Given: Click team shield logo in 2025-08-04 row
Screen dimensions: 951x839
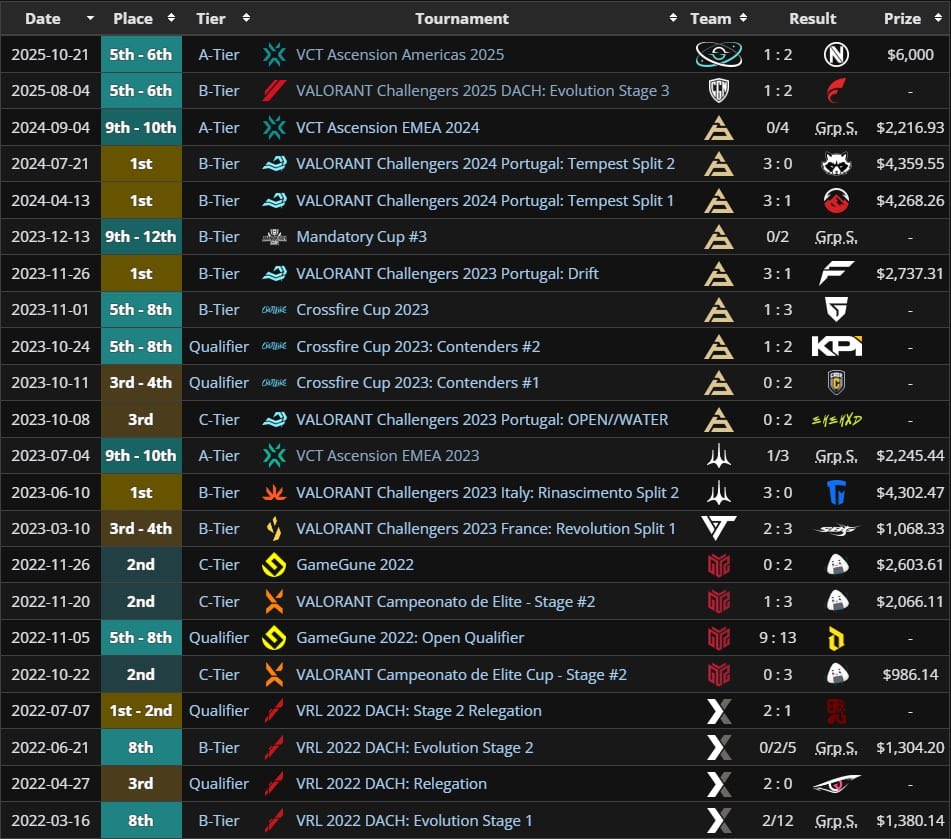Looking at the screenshot, I should pyautogui.click(x=719, y=91).
